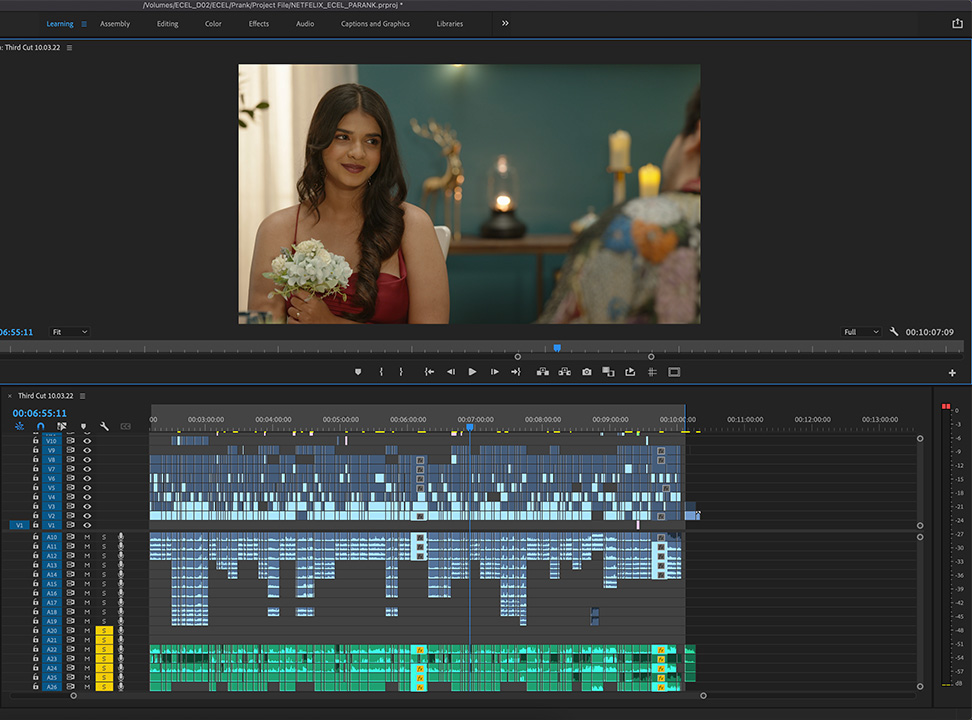Lock audio track A16

coord(35,593)
